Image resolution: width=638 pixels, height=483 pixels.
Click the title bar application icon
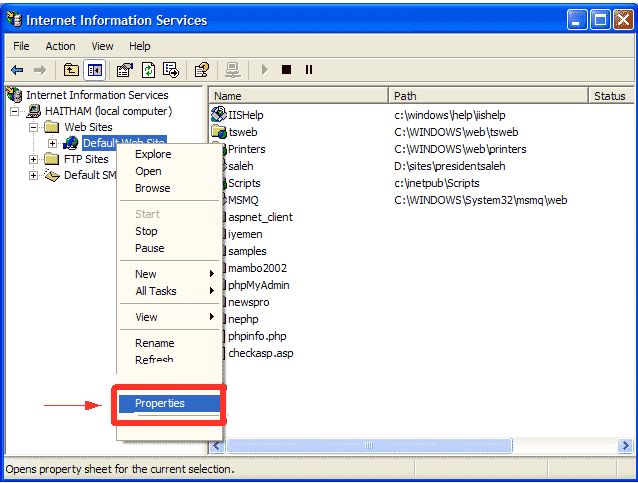(x=13, y=20)
